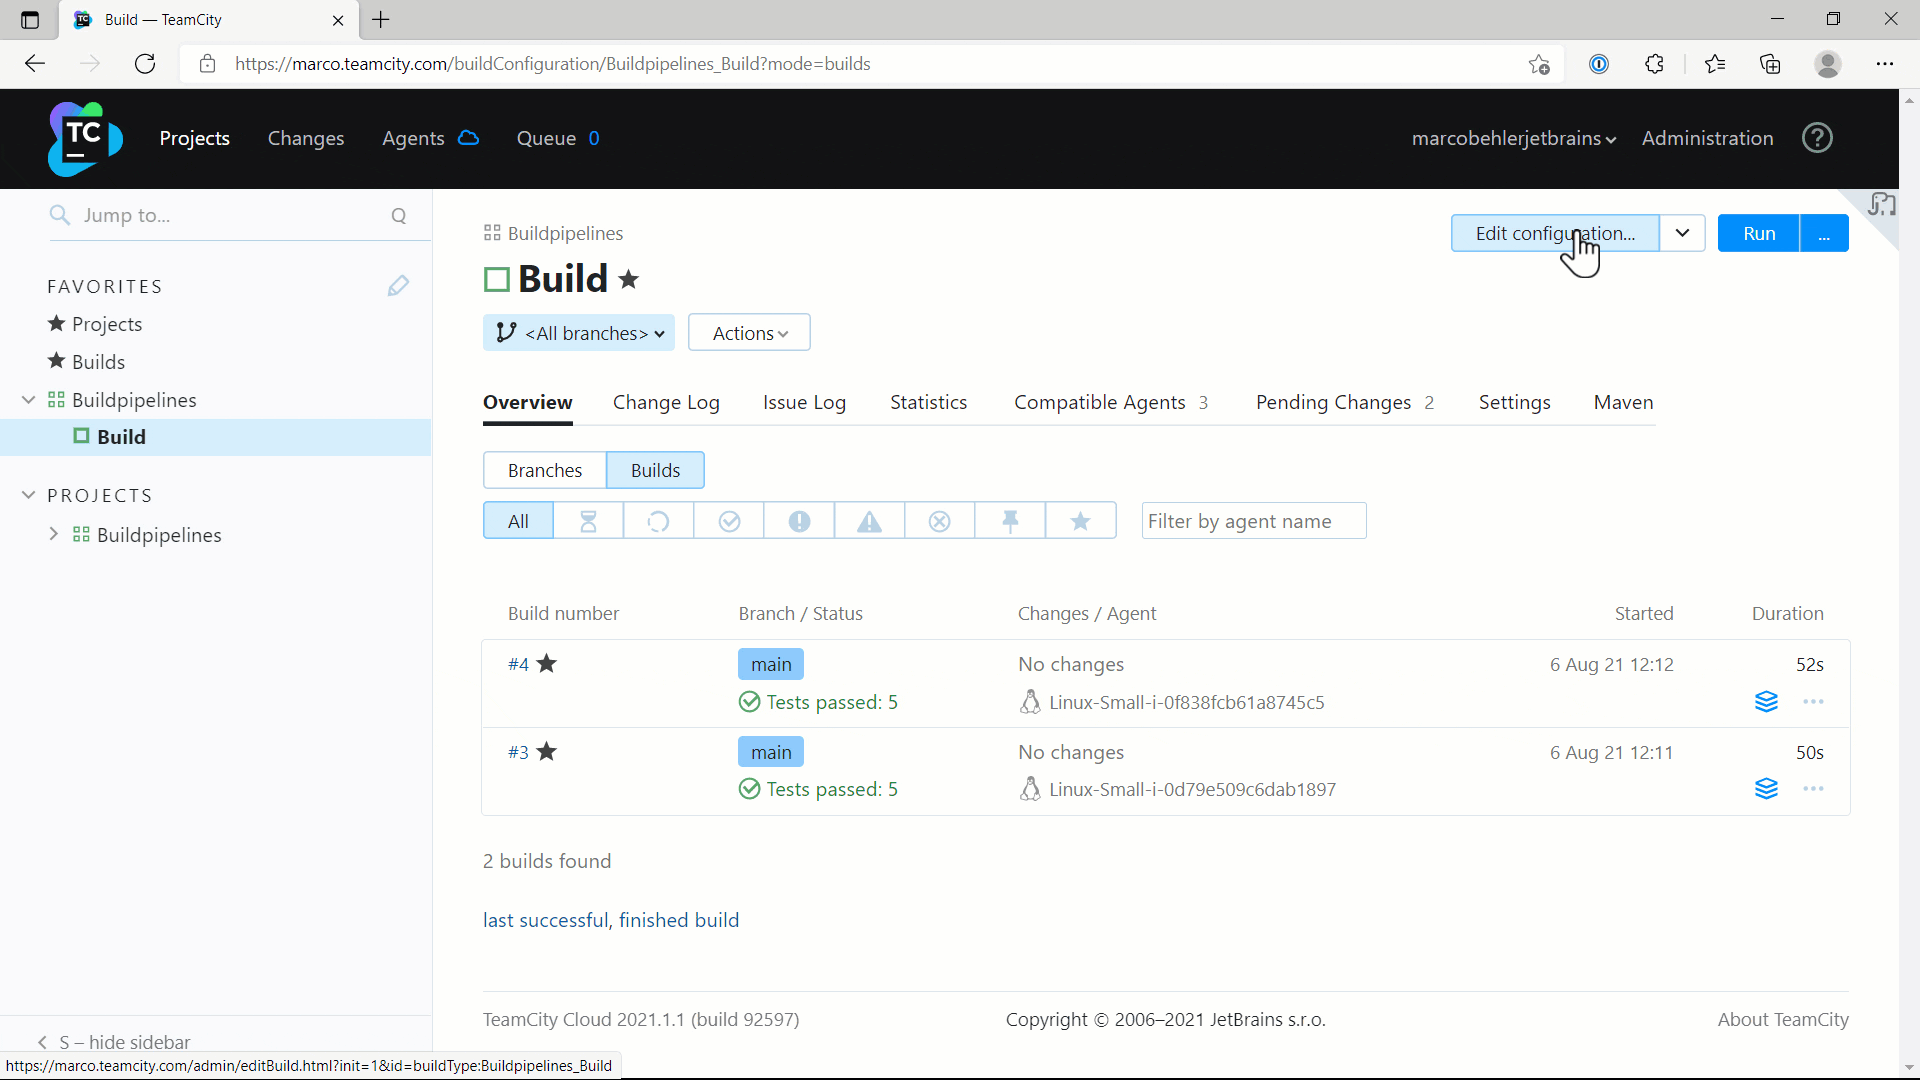Switch to the Change Log tab
Viewport: 1920px width, 1080px height.
(x=666, y=402)
